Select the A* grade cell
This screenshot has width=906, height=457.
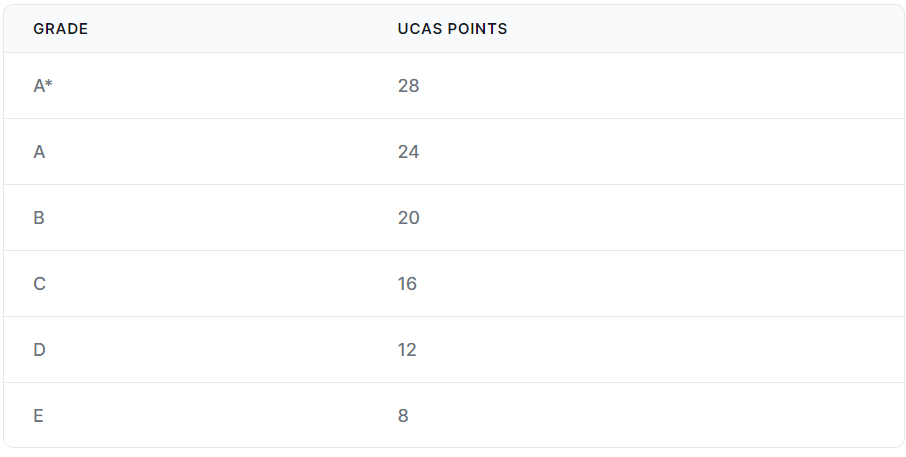pyautogui.click(x=43, y=86)
